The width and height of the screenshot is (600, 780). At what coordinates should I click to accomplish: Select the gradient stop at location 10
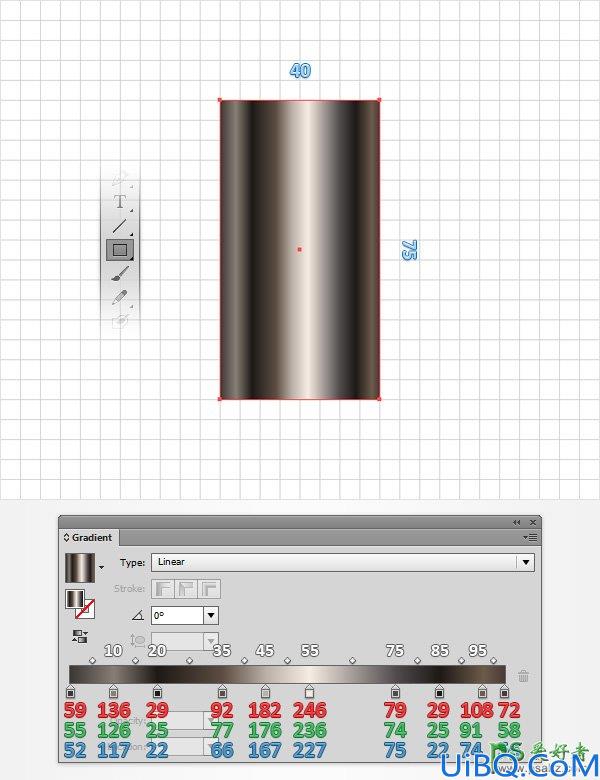(x=113, y=692)
